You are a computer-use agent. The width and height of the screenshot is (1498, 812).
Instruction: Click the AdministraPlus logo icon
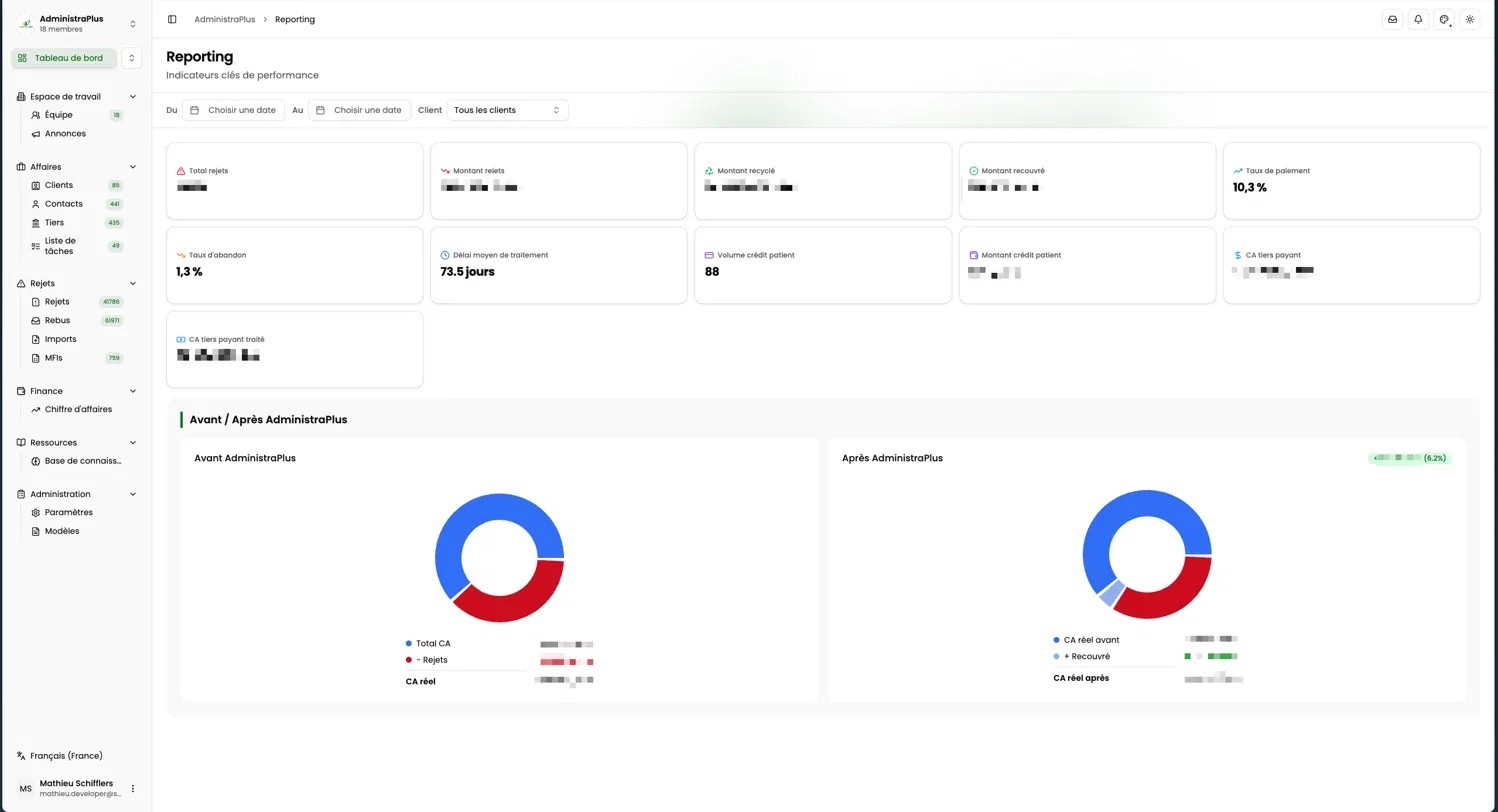point(25,24)
